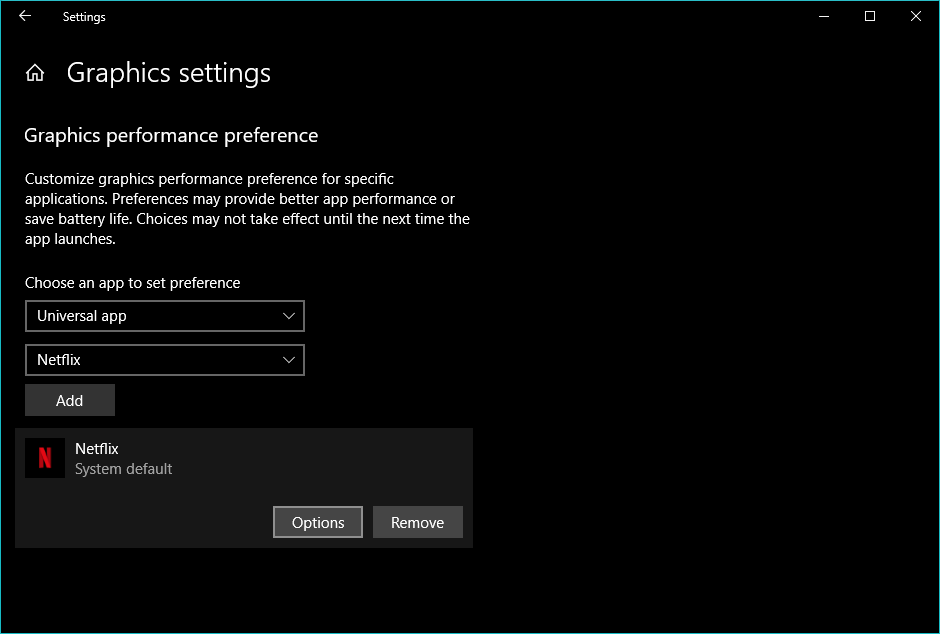
Task: Click the System default status text
Action: click(x=124, y=469)
